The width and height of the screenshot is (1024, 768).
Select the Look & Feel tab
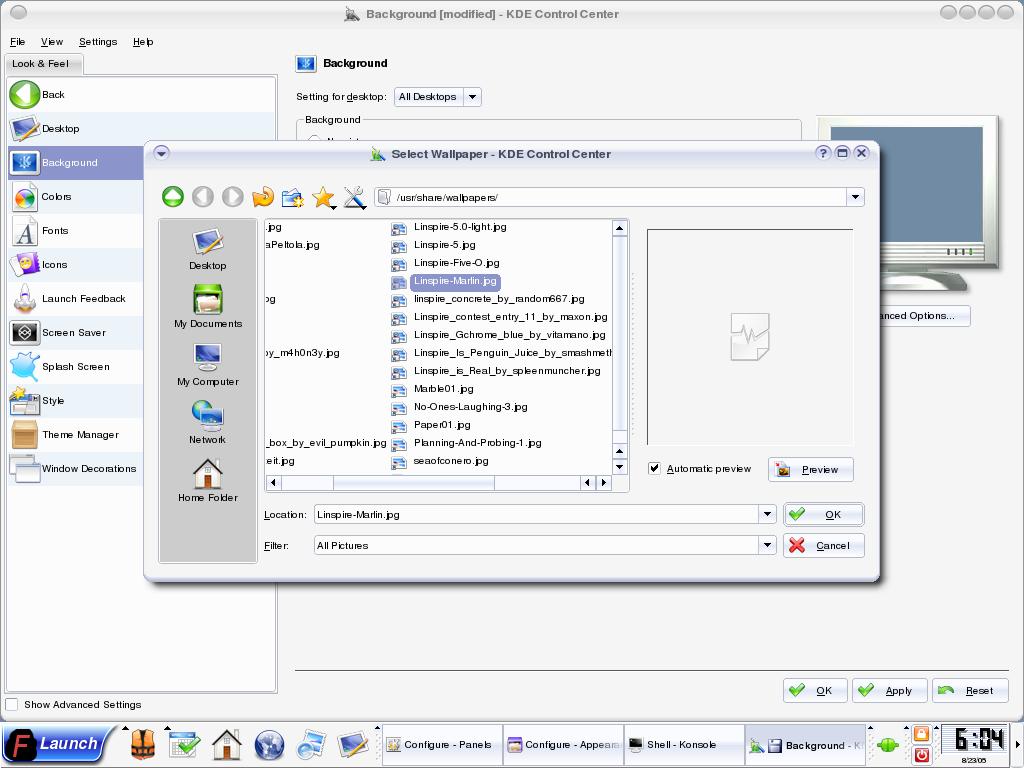pyautogui.click(x=43, y=64)
